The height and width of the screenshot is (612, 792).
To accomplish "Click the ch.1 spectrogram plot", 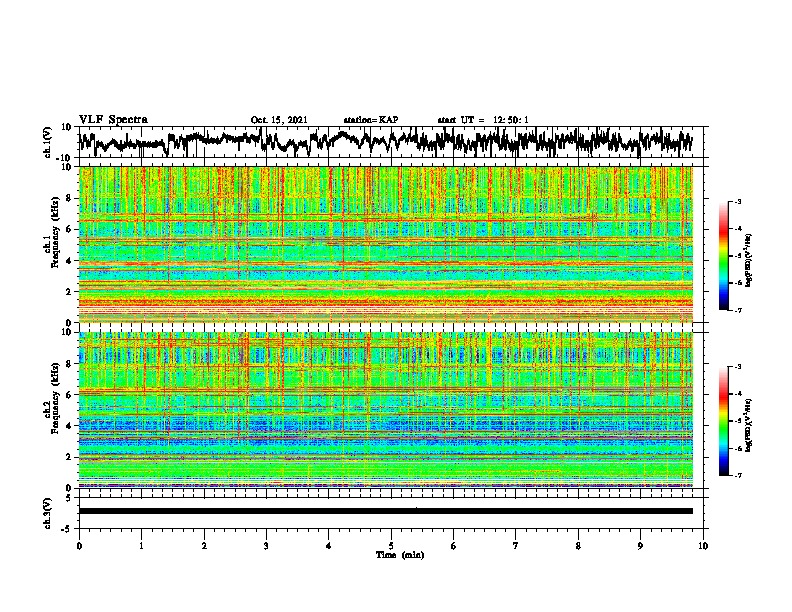I will (385, 244).
